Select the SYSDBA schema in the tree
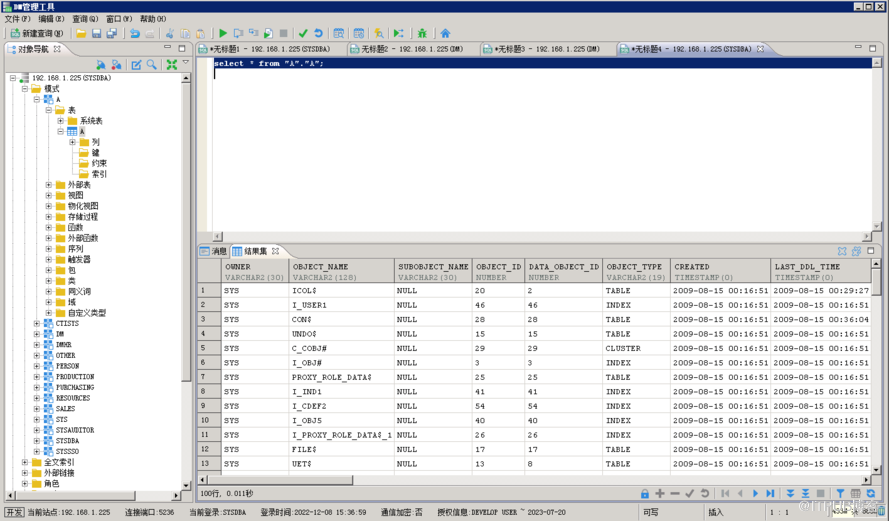This screenshot has height=521, width=889. (67, 440)
